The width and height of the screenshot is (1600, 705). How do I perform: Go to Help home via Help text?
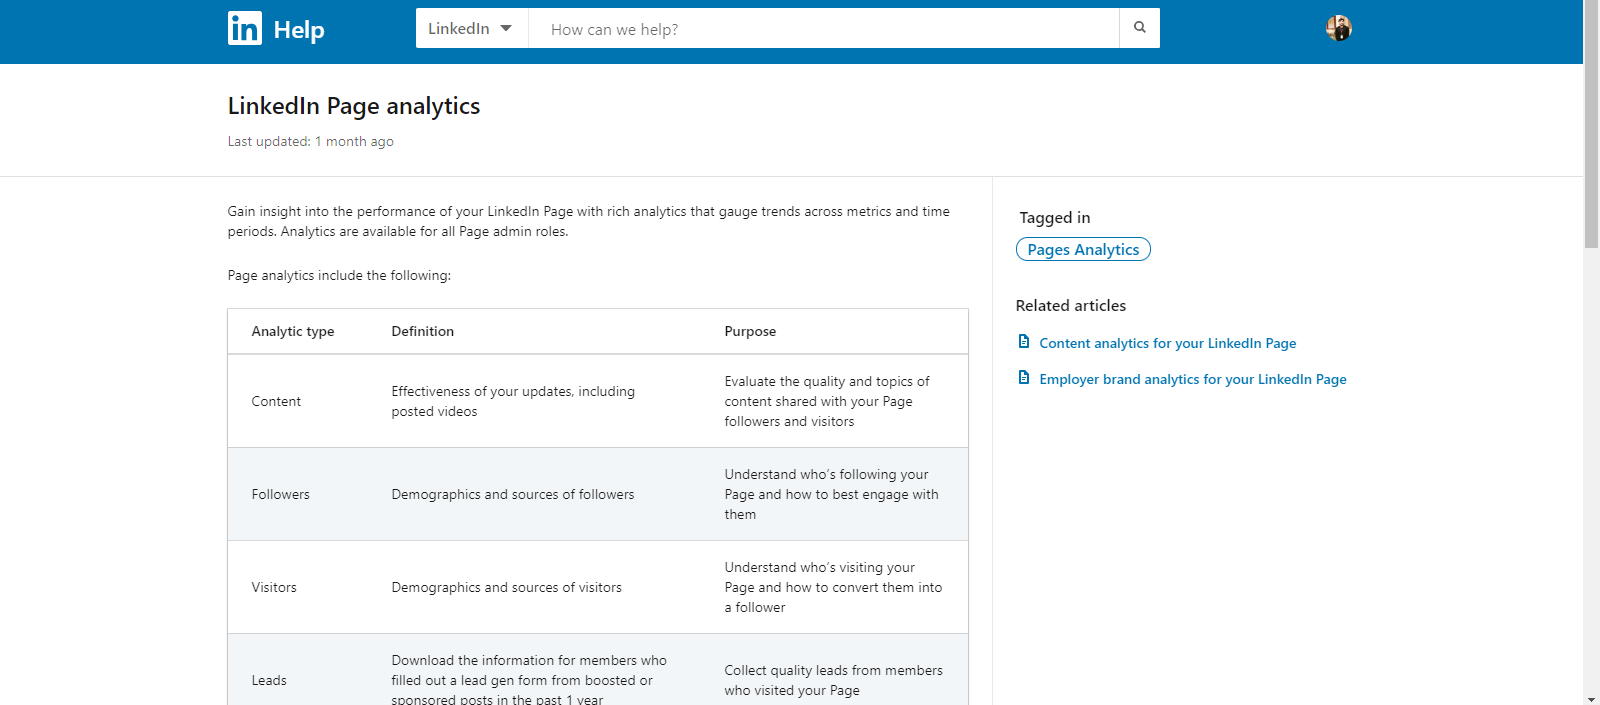pos(299,30)
